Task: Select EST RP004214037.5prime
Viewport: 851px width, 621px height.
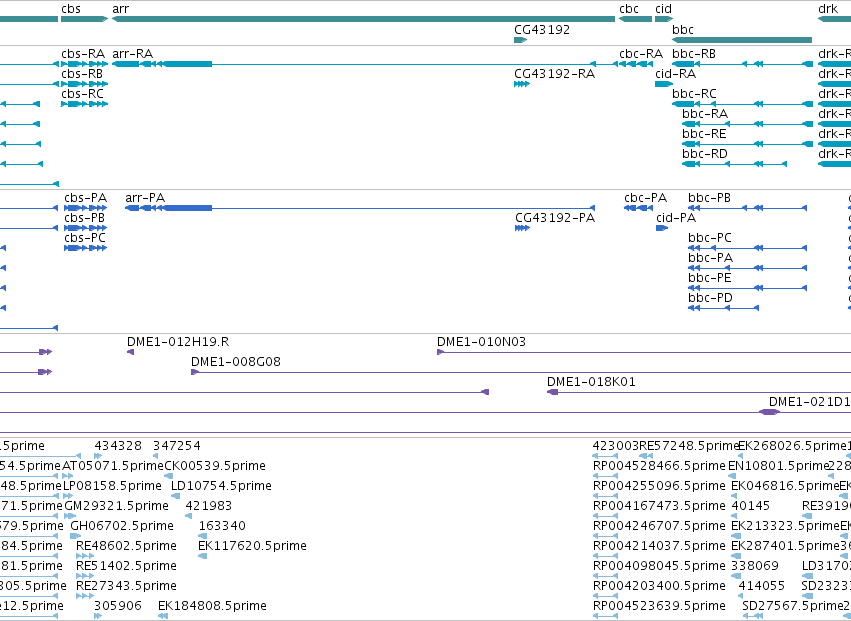Action: point(659,546)
